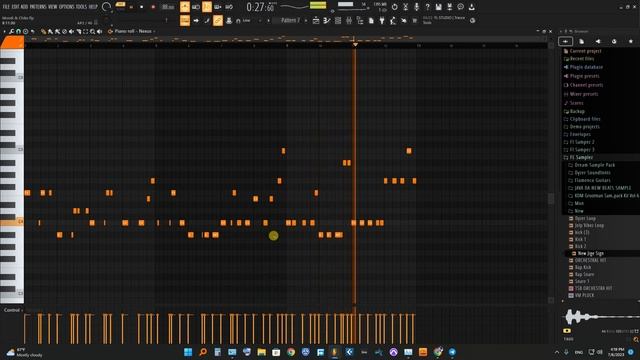
Task: Click the microphone one-click recording icon
Action: click(x=416, y=7)
